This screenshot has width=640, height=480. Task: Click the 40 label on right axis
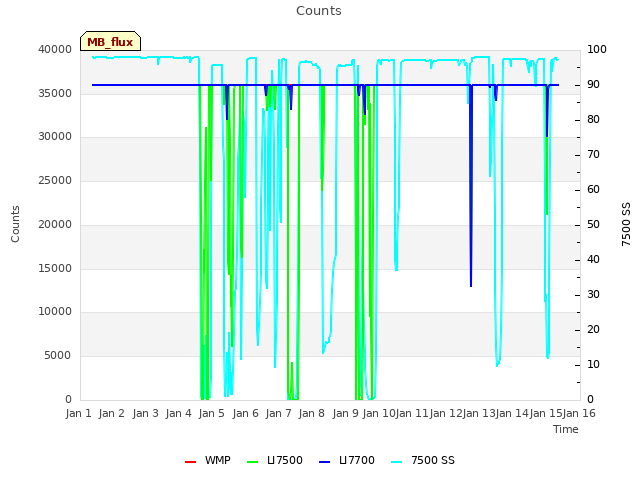(x=593, y=259)
